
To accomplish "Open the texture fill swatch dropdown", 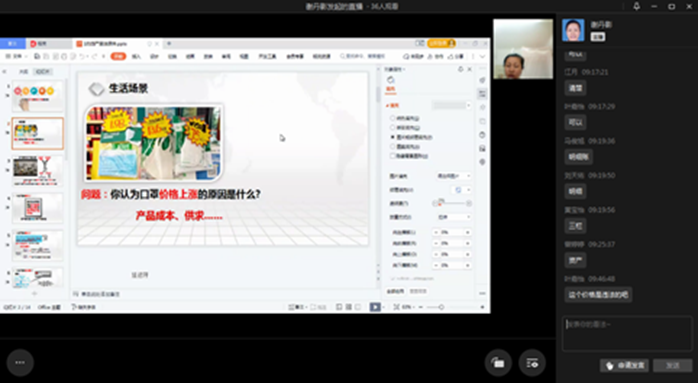I will pyautogui.click(x=461, y=190).
